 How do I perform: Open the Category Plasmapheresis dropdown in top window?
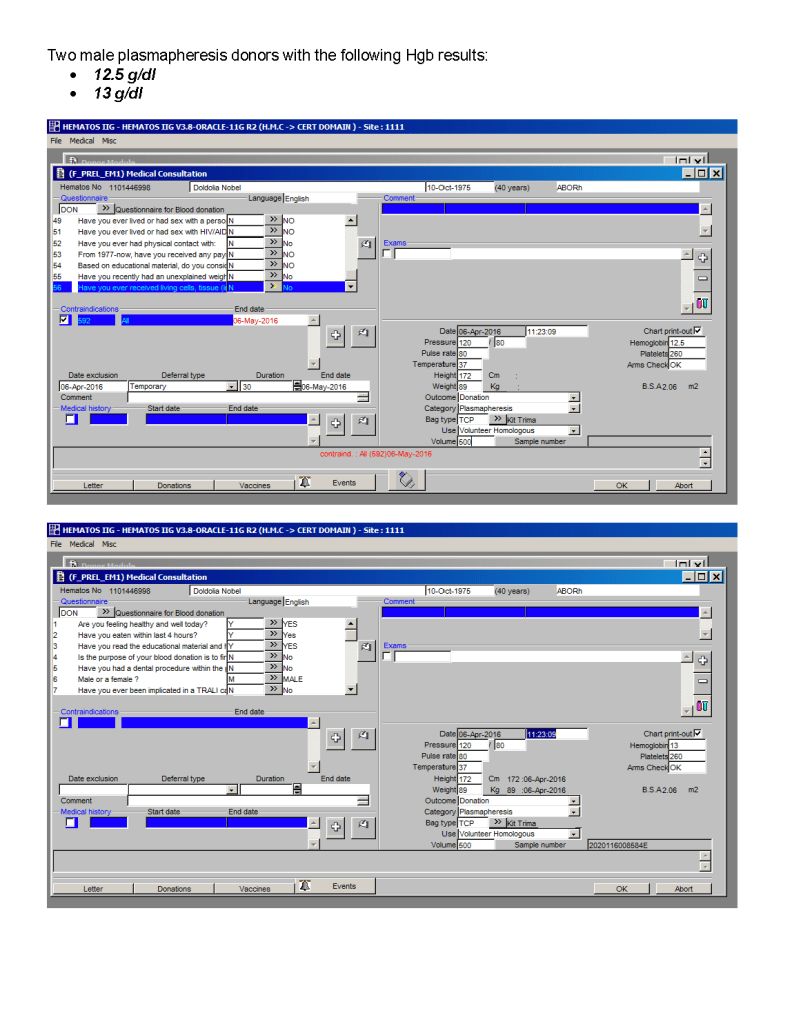point(573,408)
